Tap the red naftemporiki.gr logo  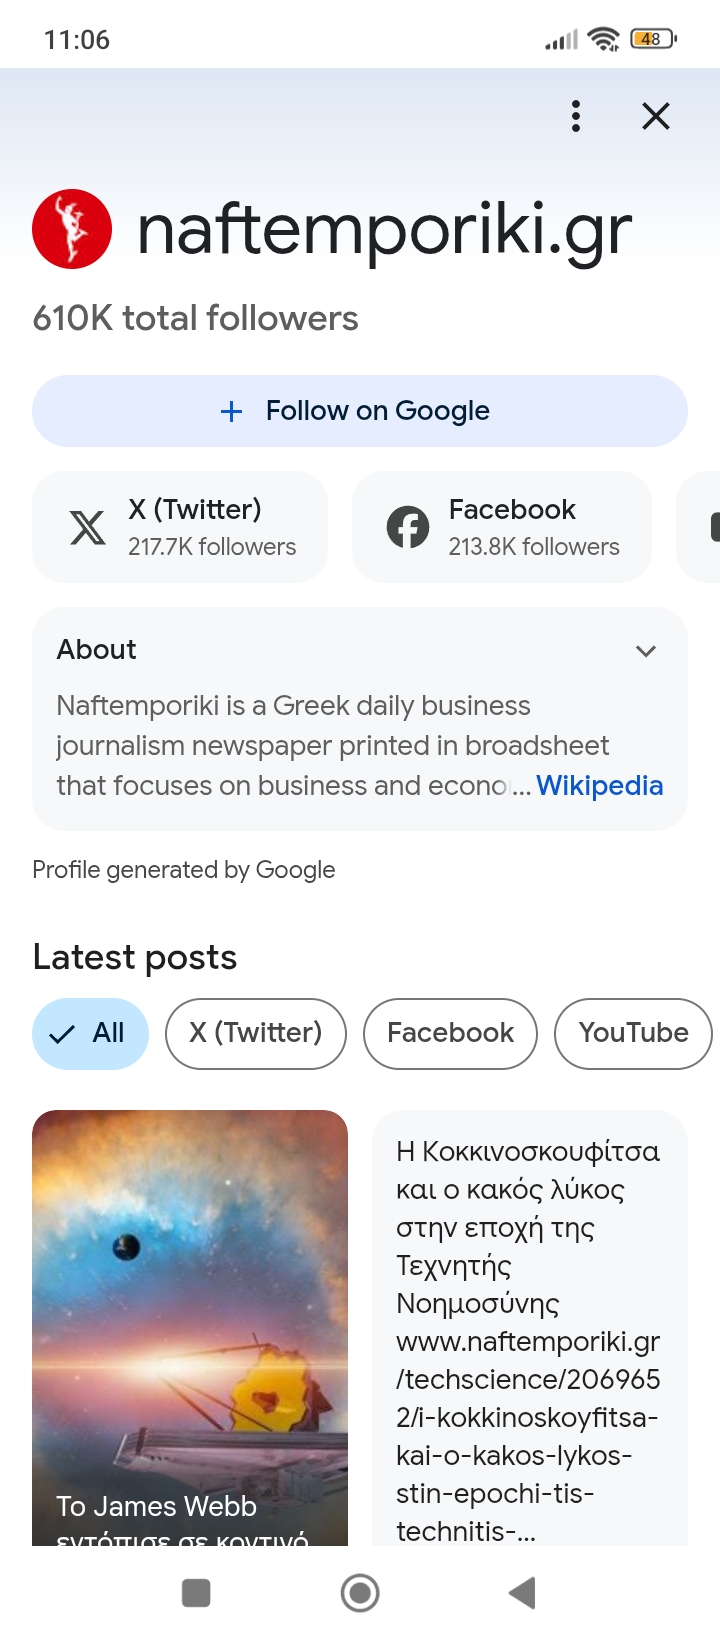point(72,229)
